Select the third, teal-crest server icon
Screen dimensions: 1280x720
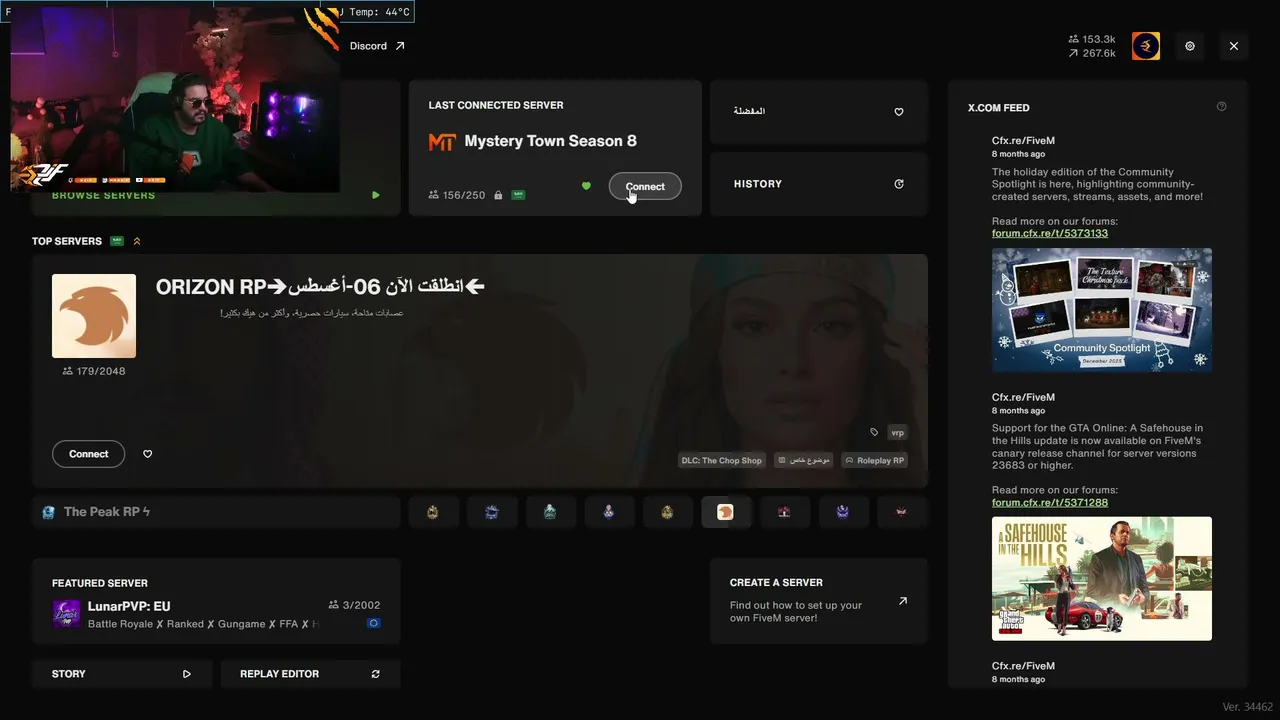pos(550,512)
